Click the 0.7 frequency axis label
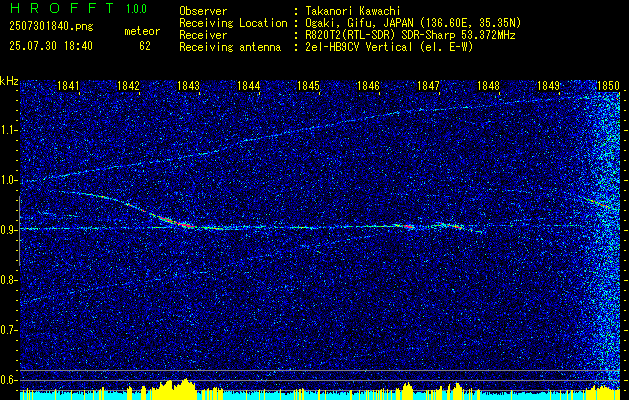The image size is (629, 400). [8, 330]
